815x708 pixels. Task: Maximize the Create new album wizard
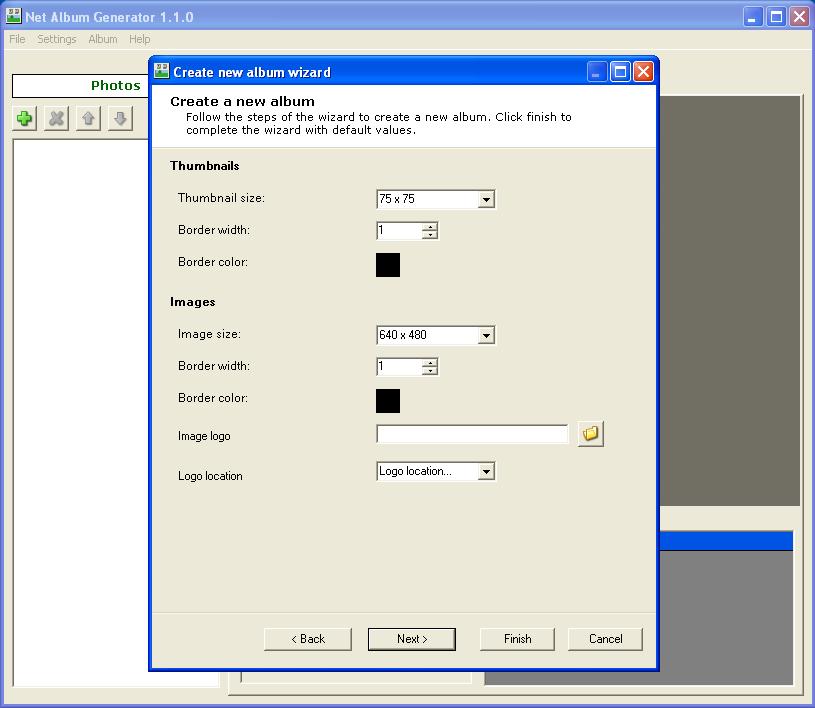pyautogui.click(x=620, y=72)
